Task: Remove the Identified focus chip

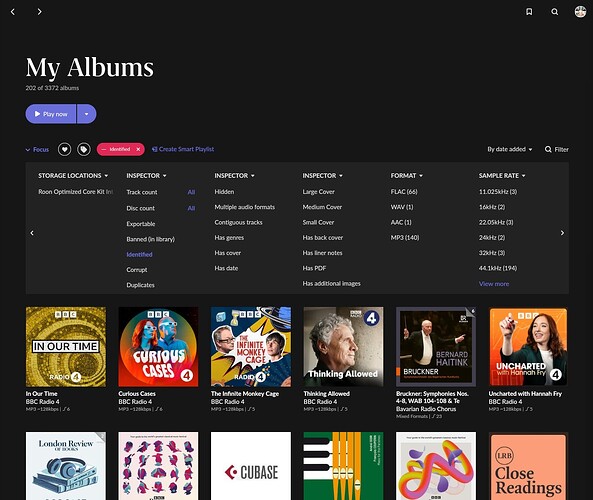Action: 138,149
